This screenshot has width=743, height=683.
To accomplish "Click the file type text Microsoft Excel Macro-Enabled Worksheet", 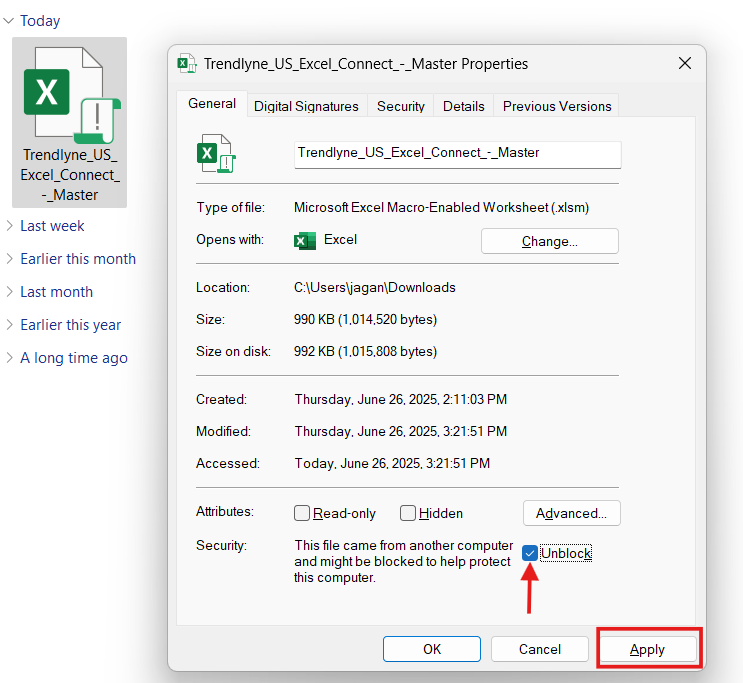I will coord(441,208).
